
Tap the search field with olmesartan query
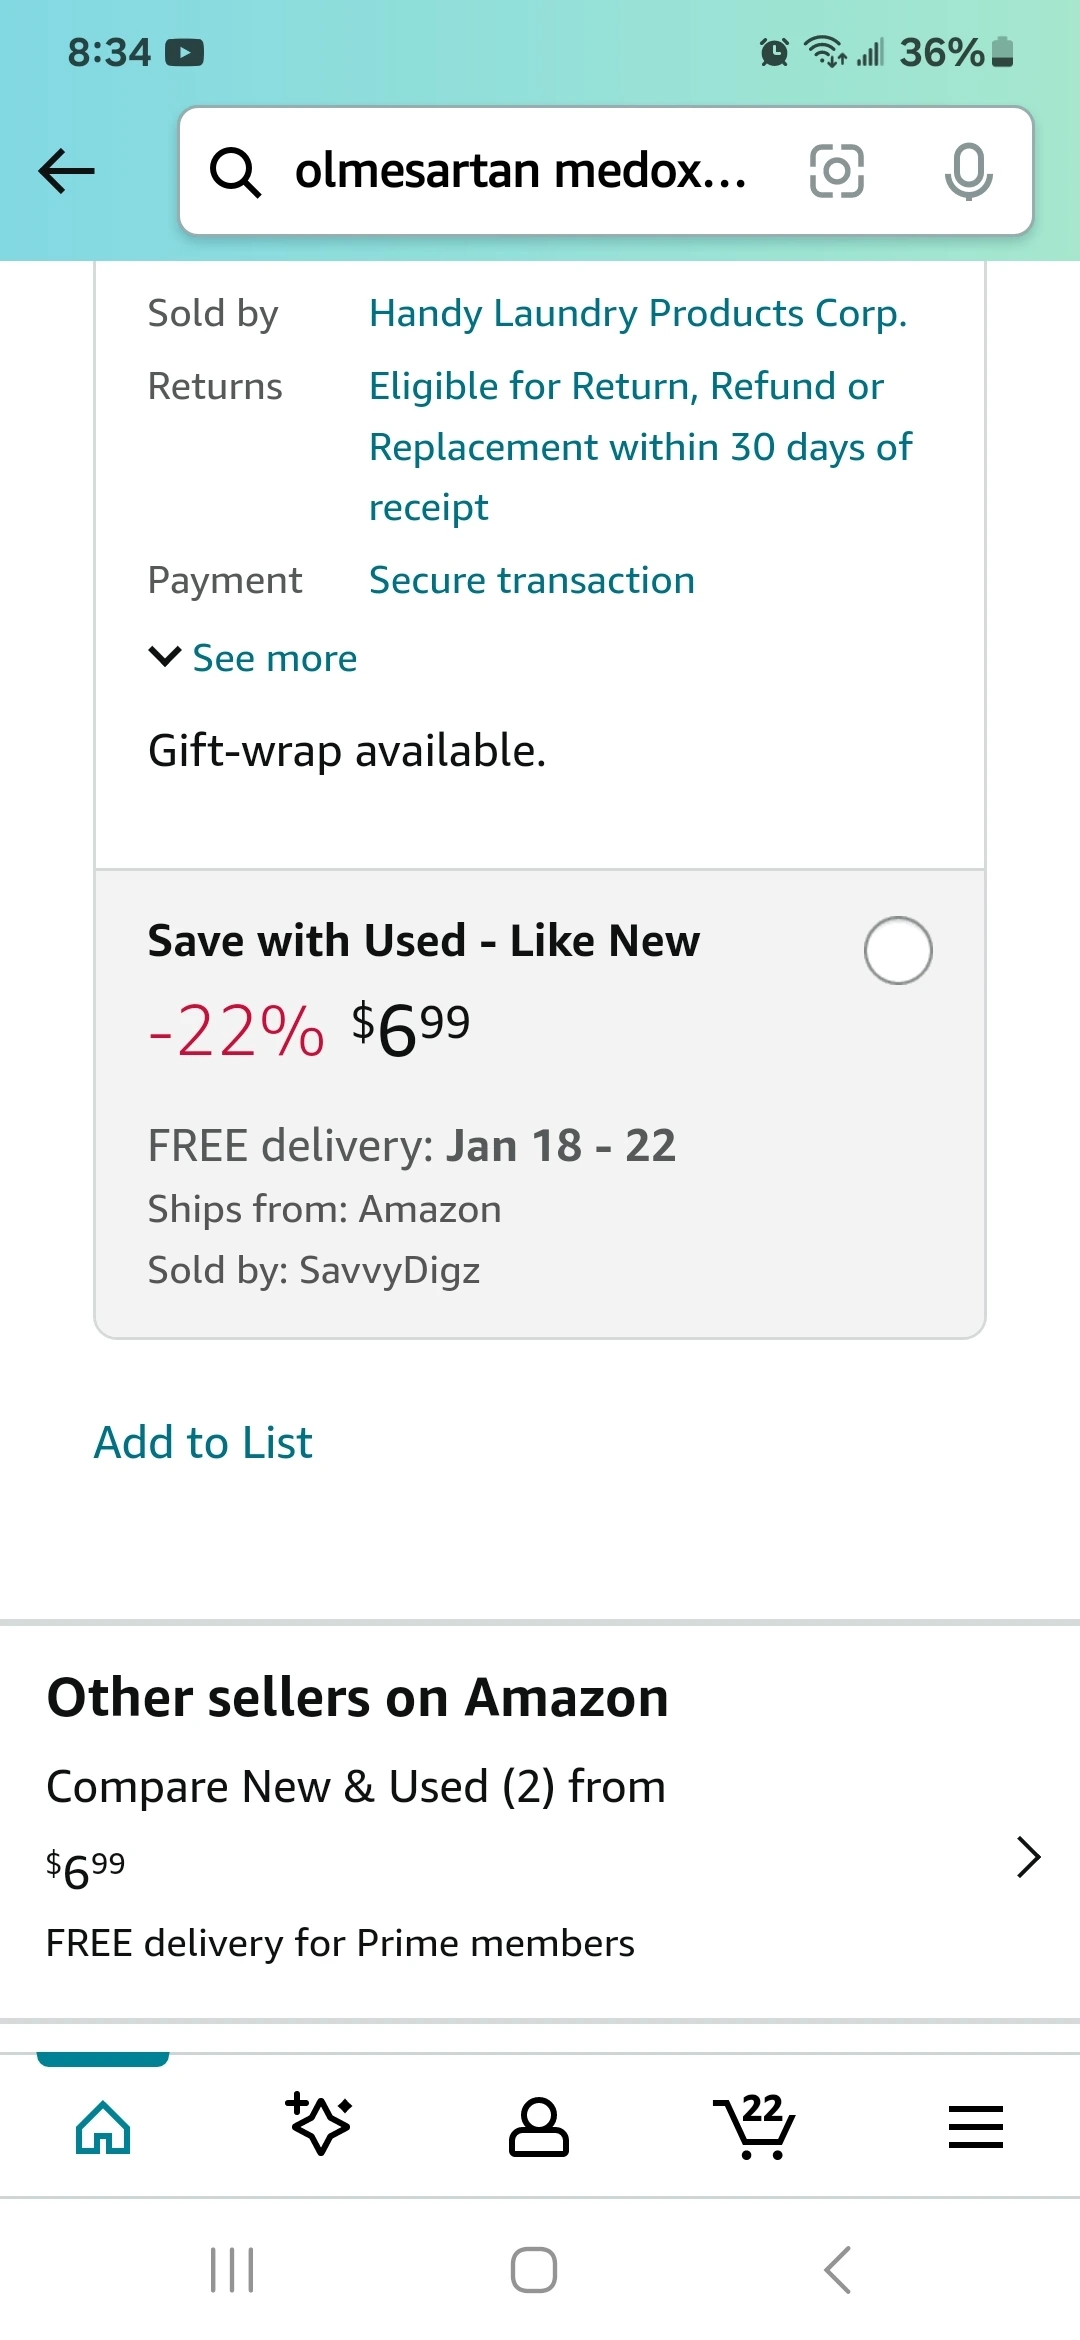[x=520, y=171]
